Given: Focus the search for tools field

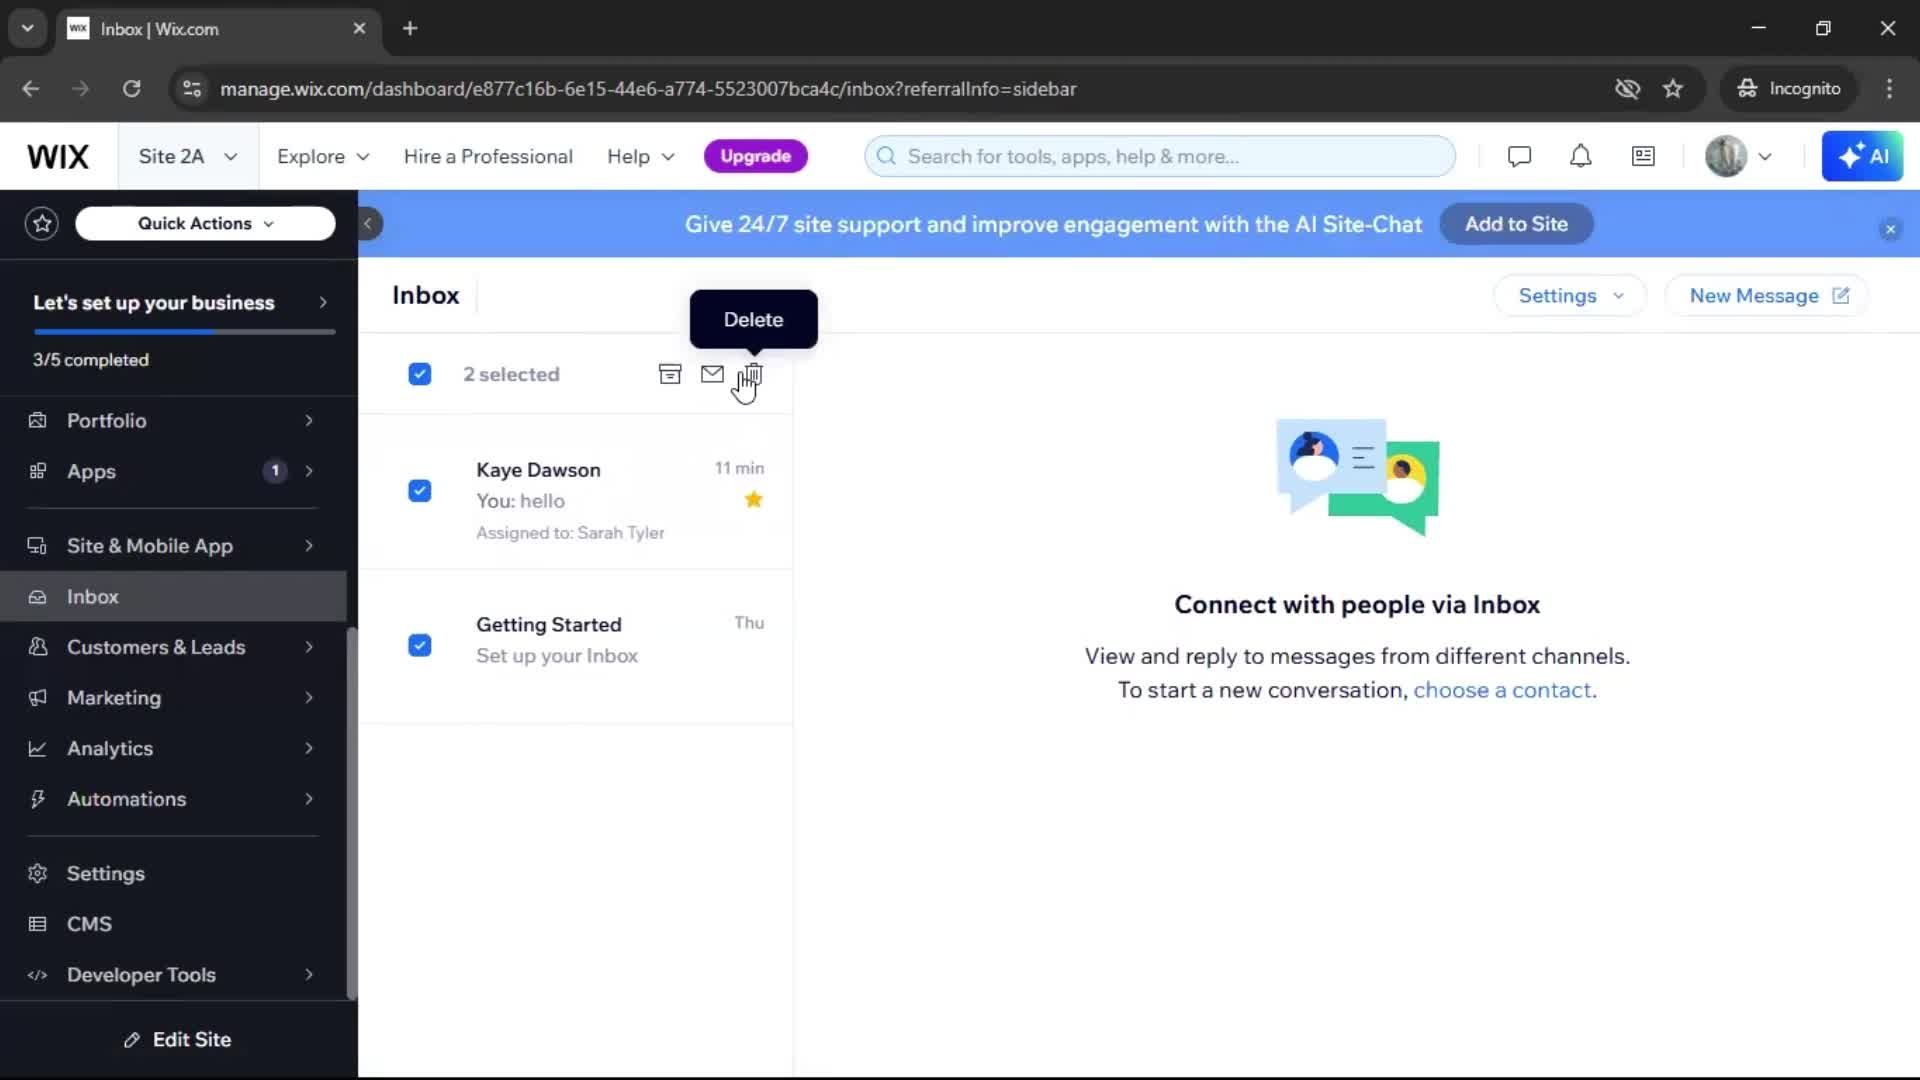Looking at the screenshot, I should coord(1160,156).
